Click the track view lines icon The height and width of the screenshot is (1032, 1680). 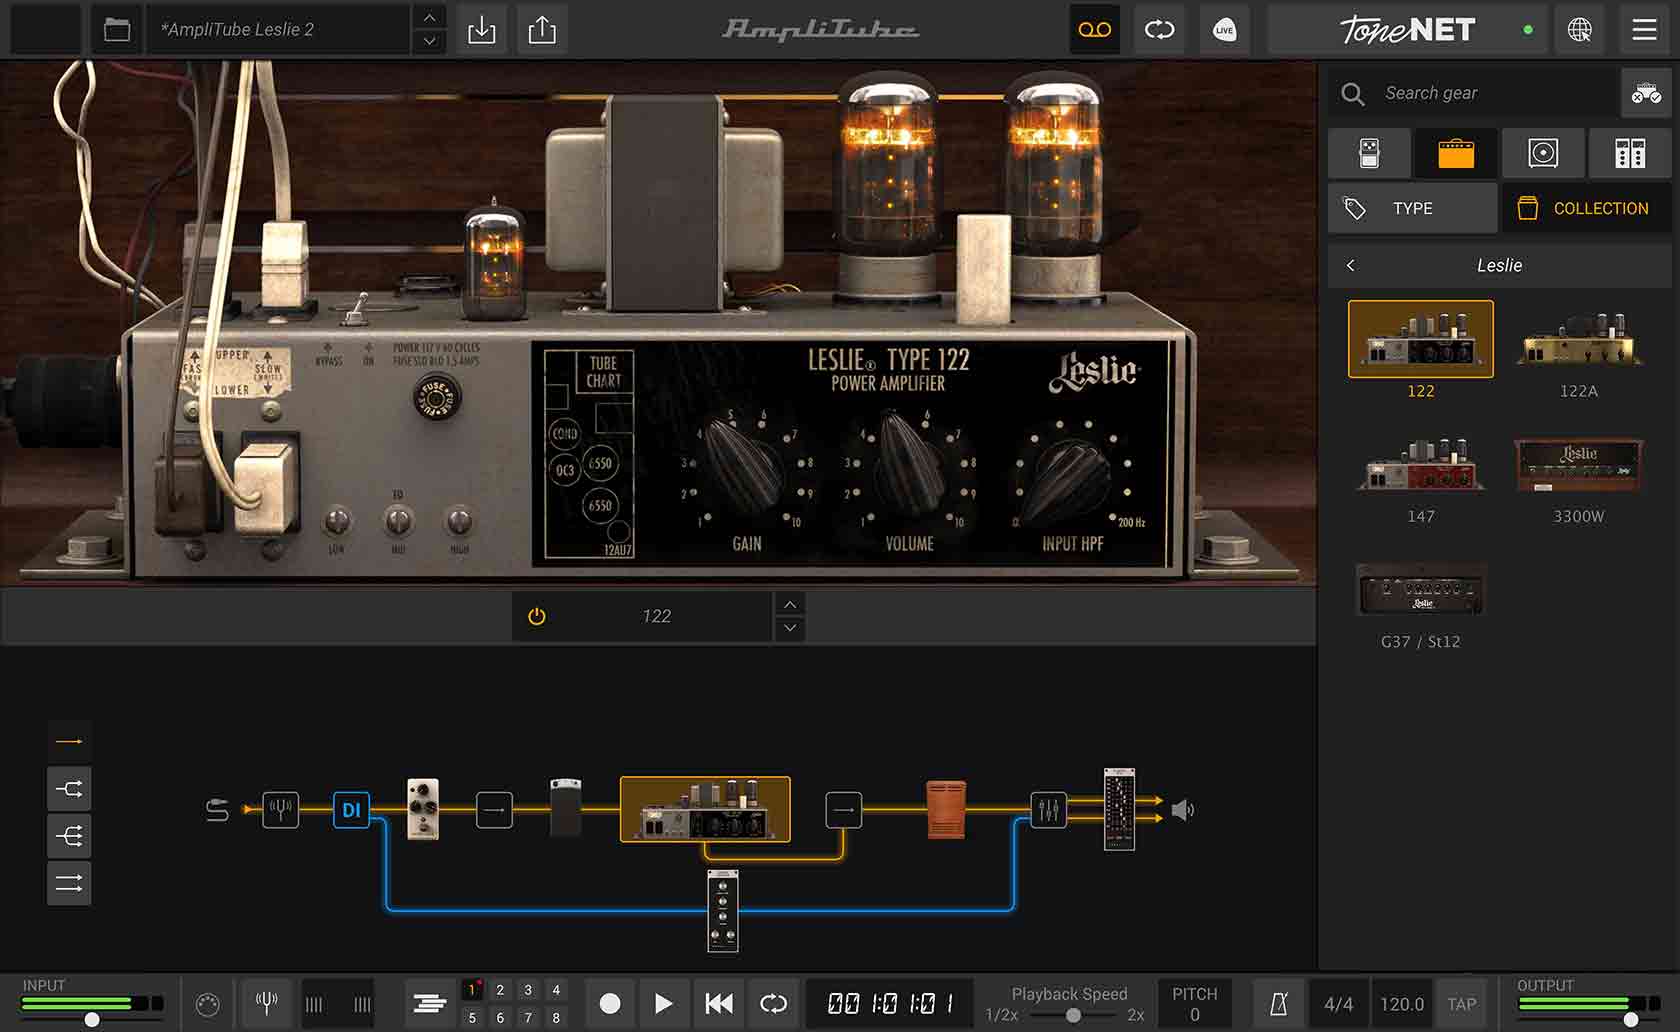(429, 1003)
